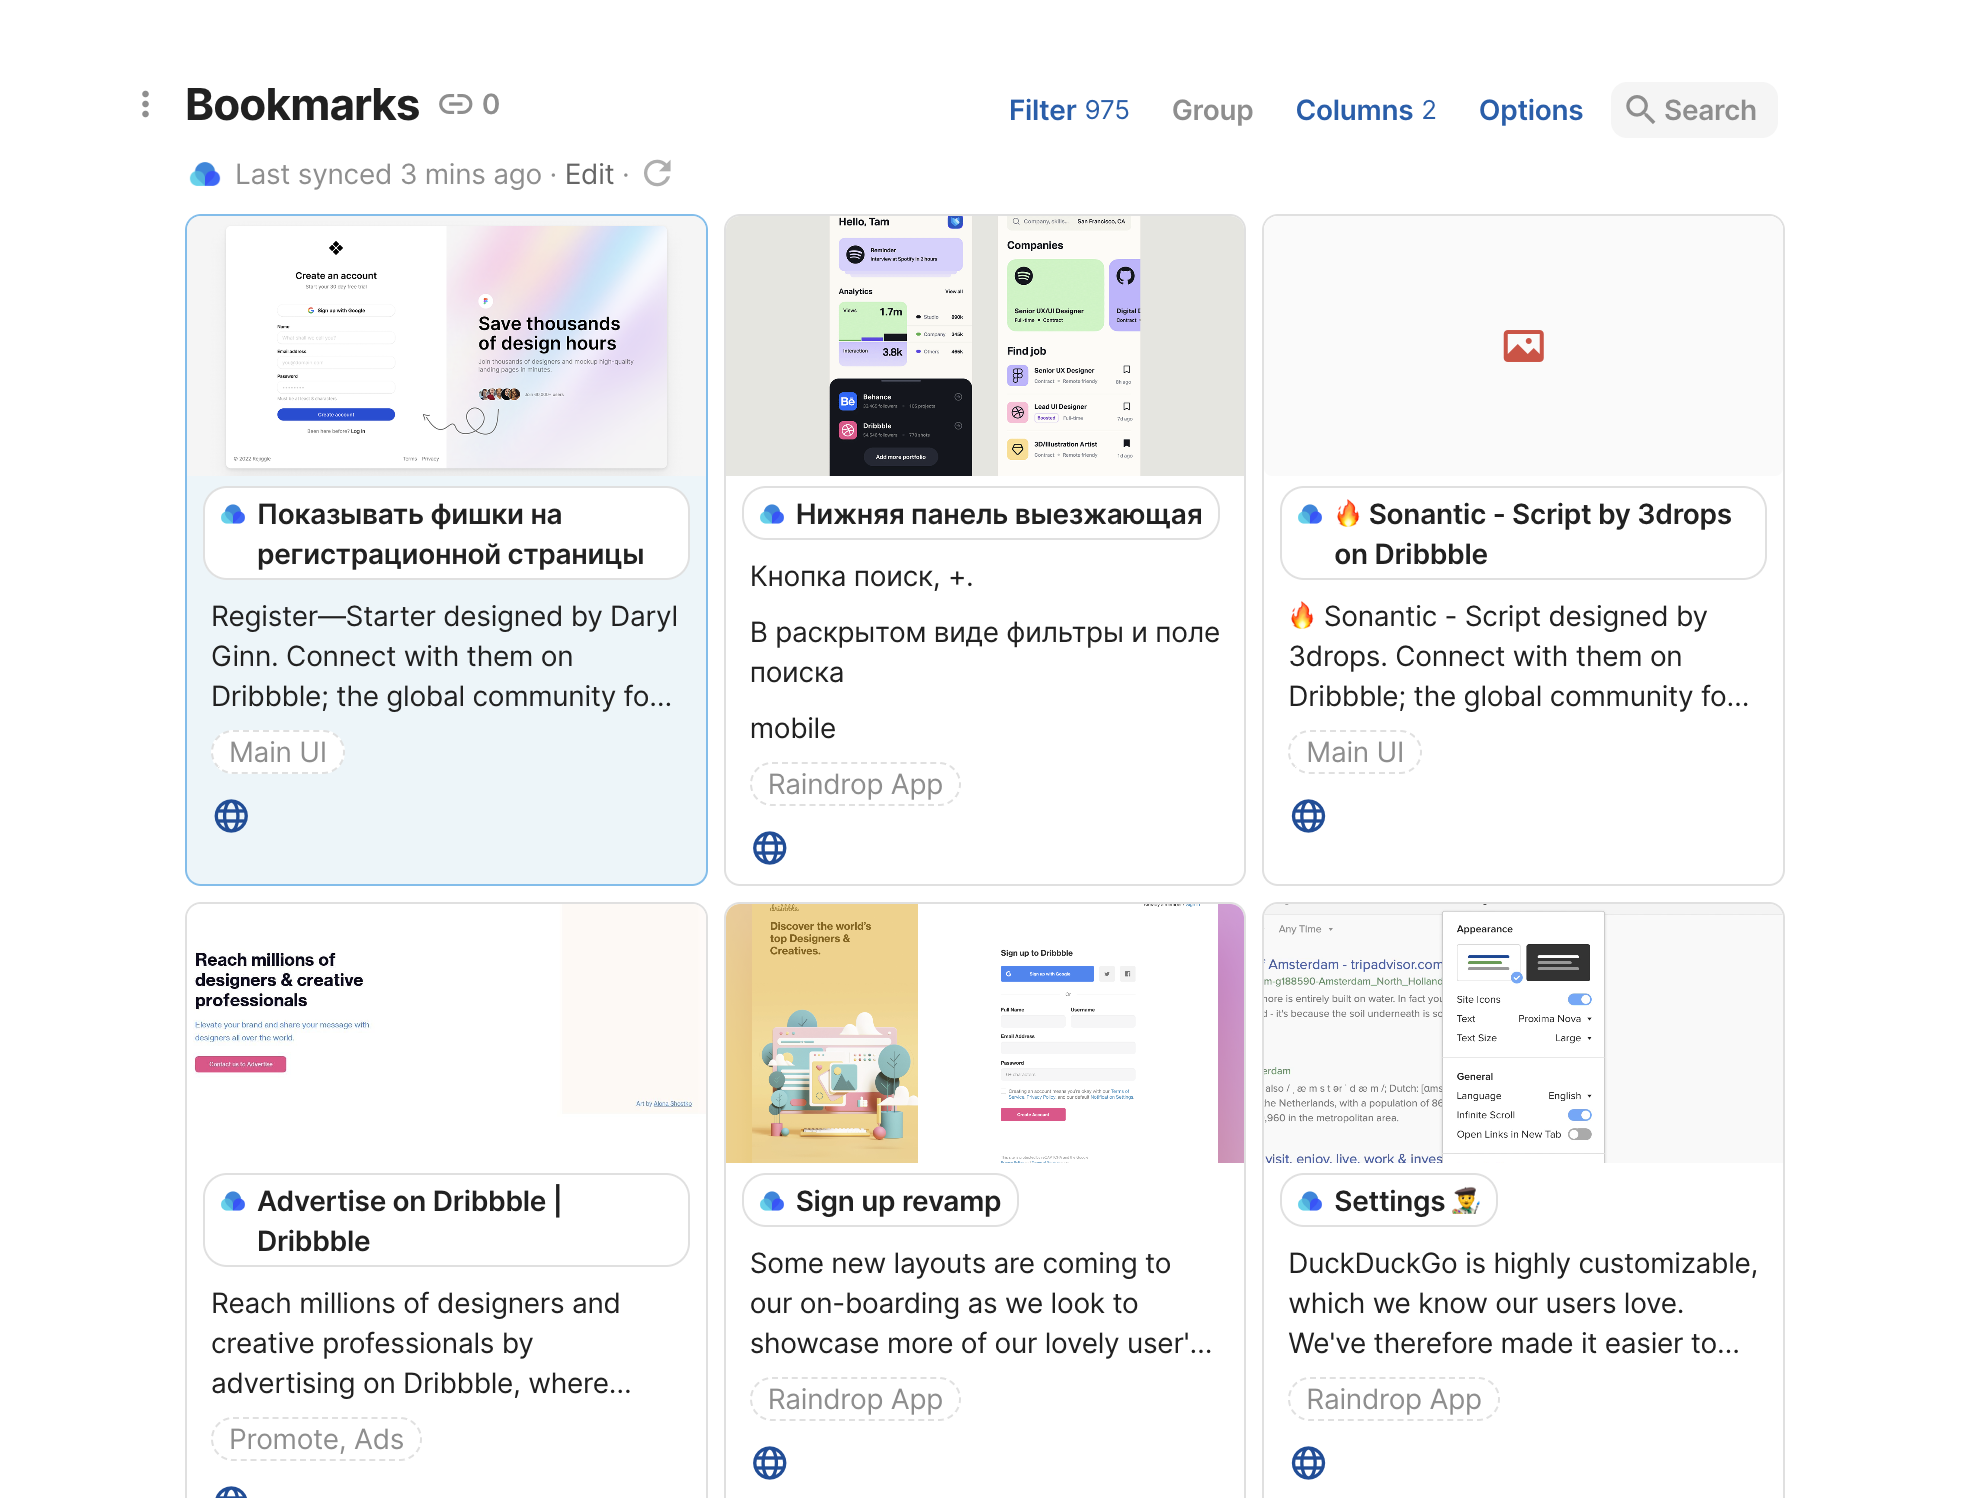Click the Raindrop cloud icon by Last synced
1978x1498 pixels.
205,174
